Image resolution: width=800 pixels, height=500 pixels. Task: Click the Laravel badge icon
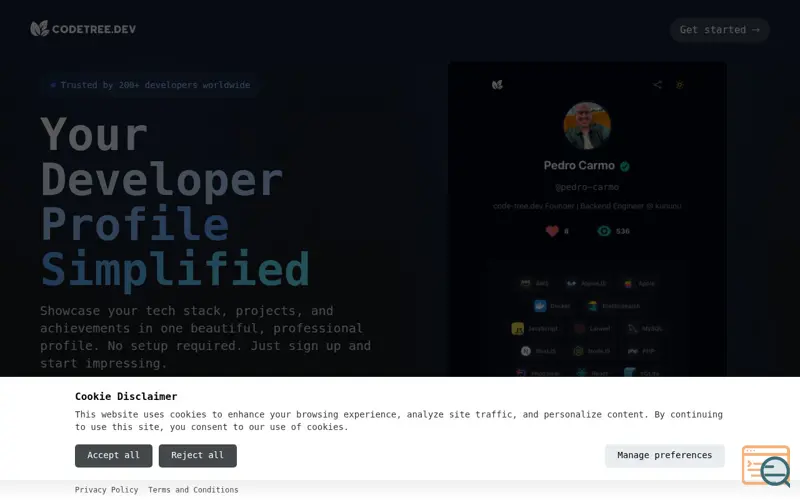pyautogui.click(x=580, y=329)
